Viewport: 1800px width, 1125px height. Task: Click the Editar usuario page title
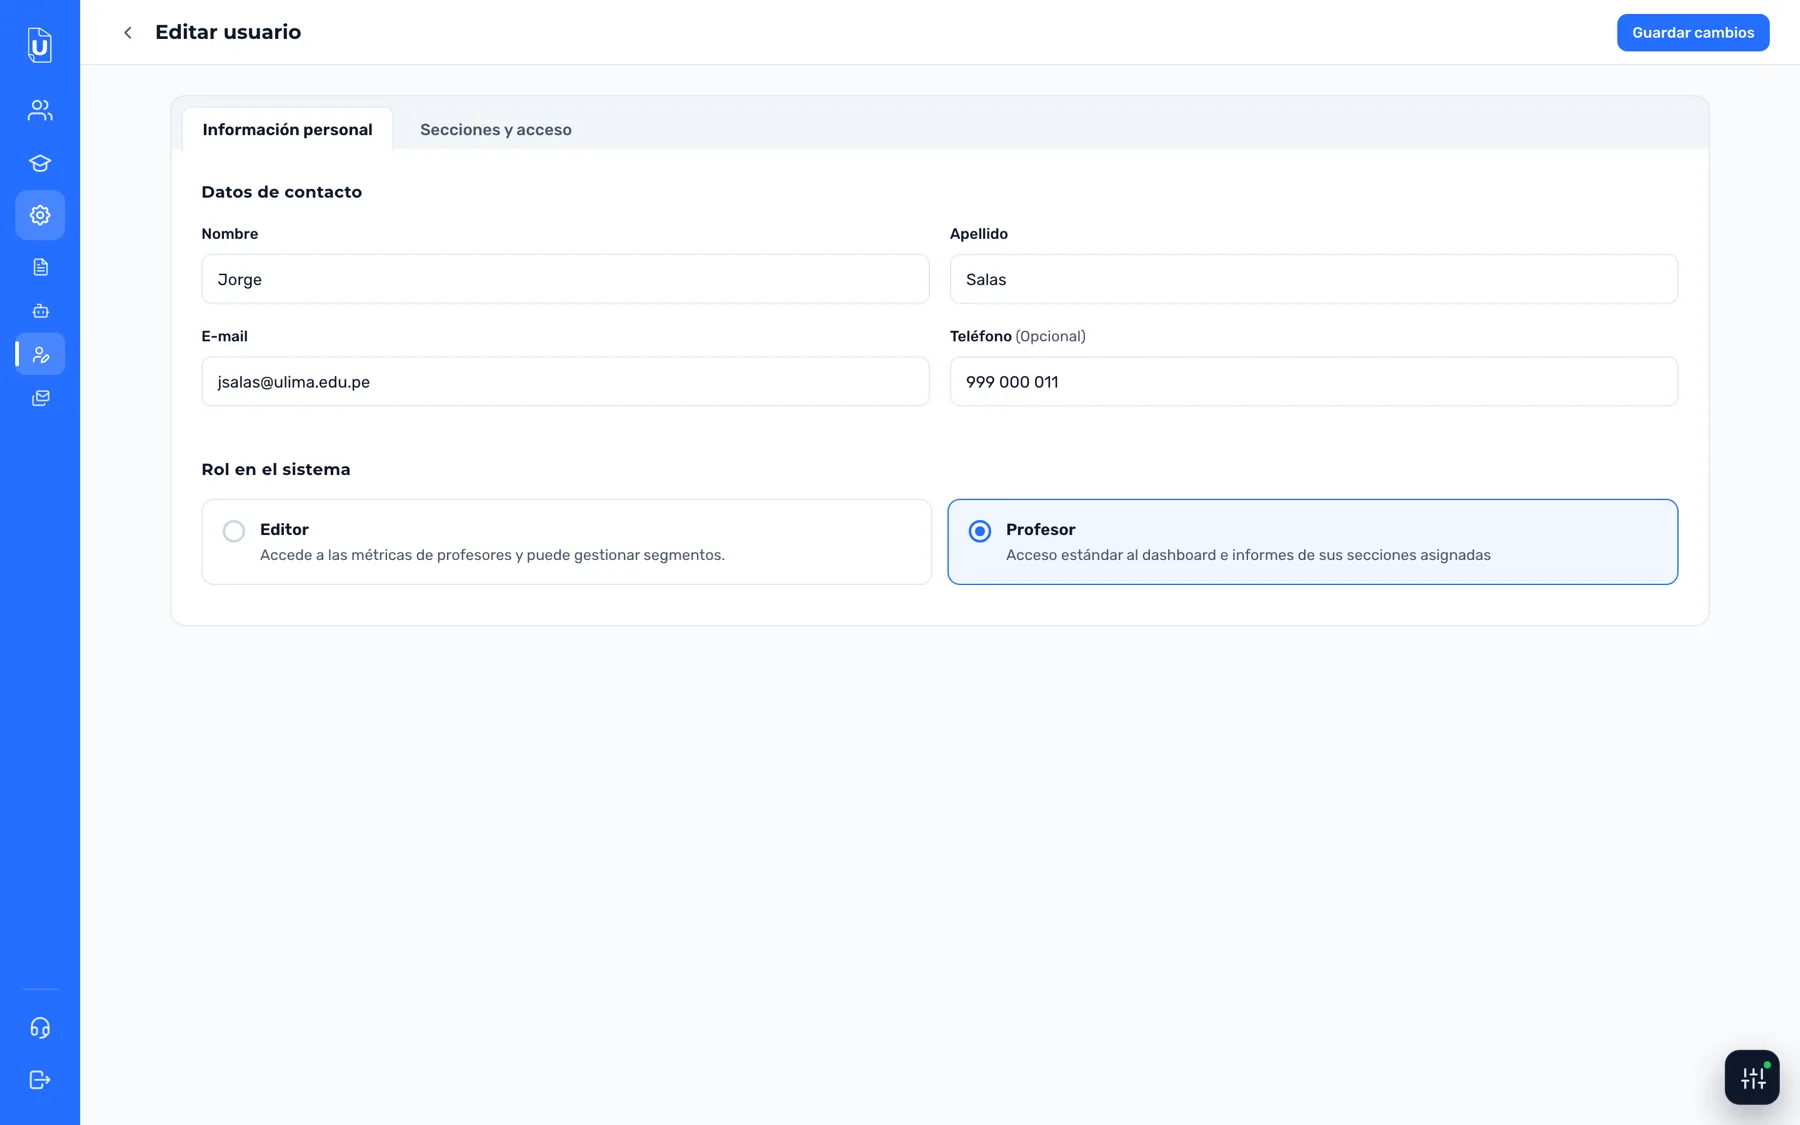(x=228, y=32)
